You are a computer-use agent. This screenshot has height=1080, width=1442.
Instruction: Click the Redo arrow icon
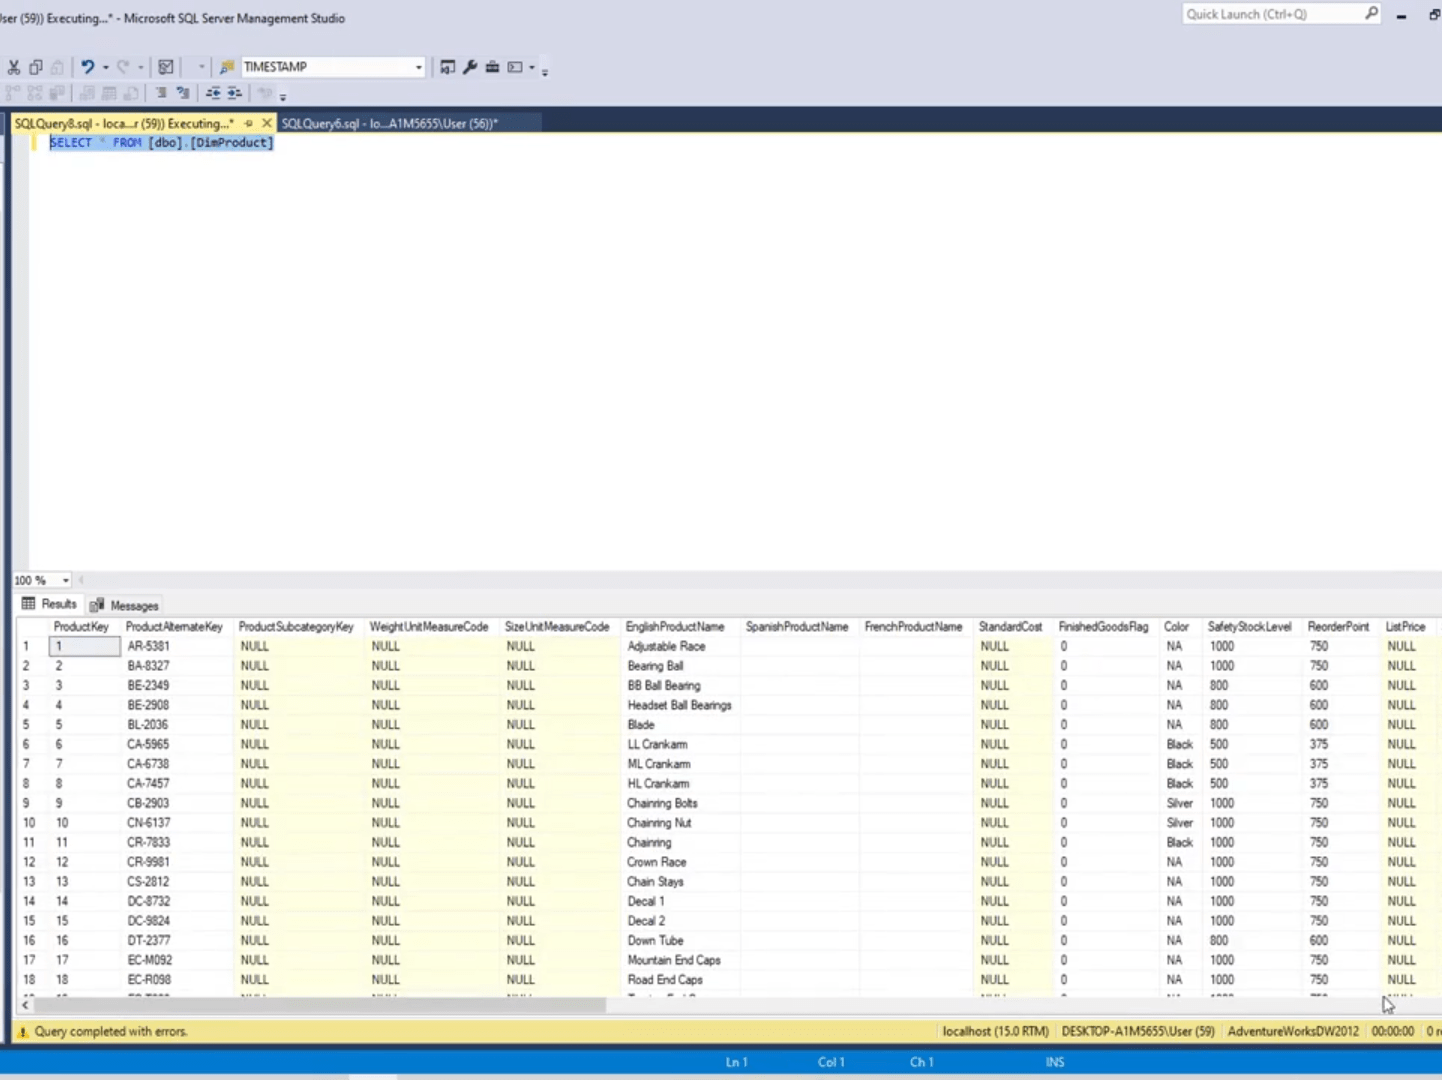tap(123, 67)
